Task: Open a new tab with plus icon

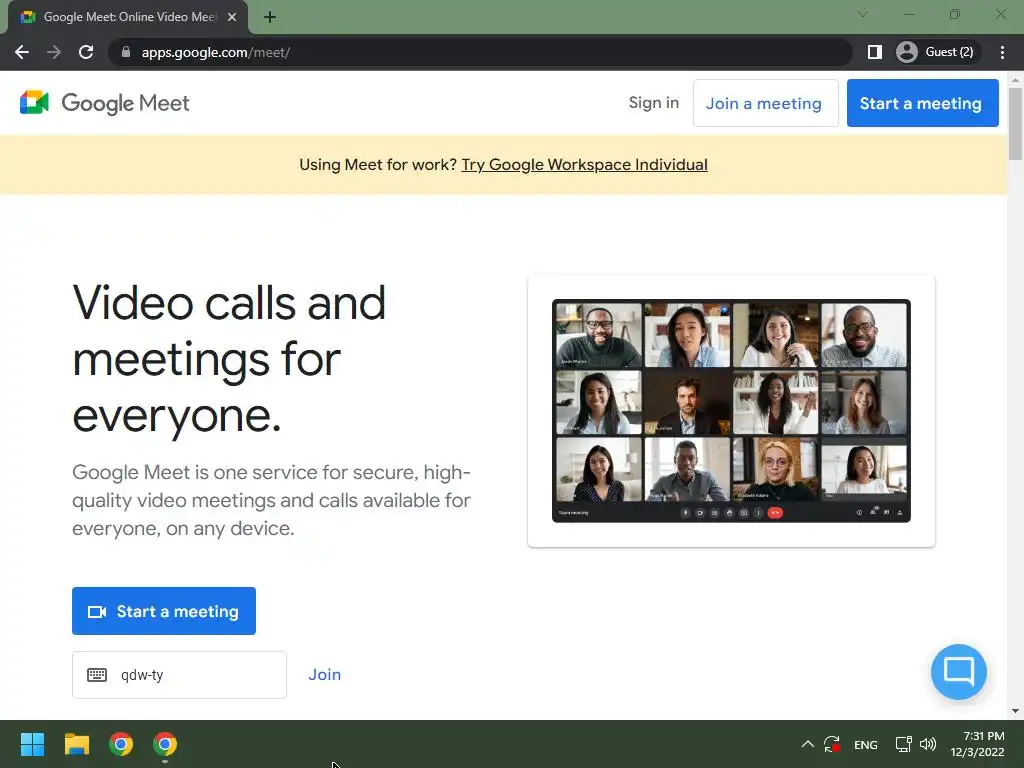Action: (x=270, y=17)
